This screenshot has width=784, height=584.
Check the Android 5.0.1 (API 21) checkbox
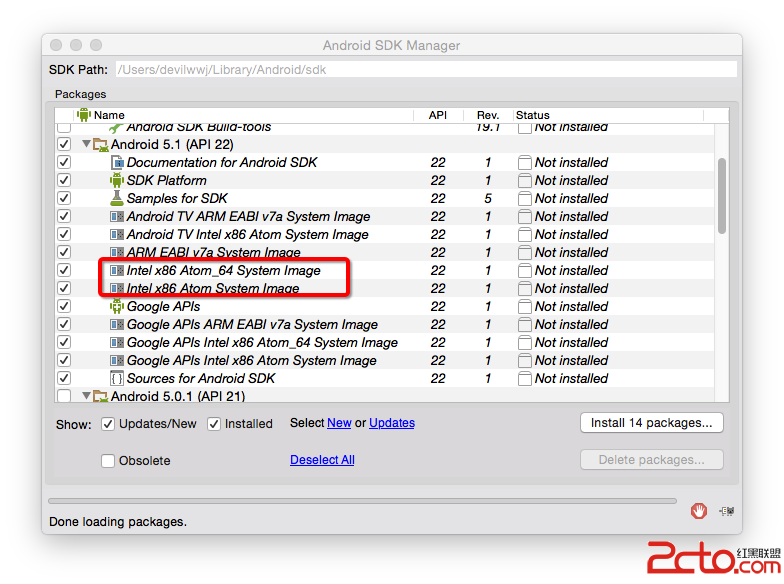tap(64, 396)
